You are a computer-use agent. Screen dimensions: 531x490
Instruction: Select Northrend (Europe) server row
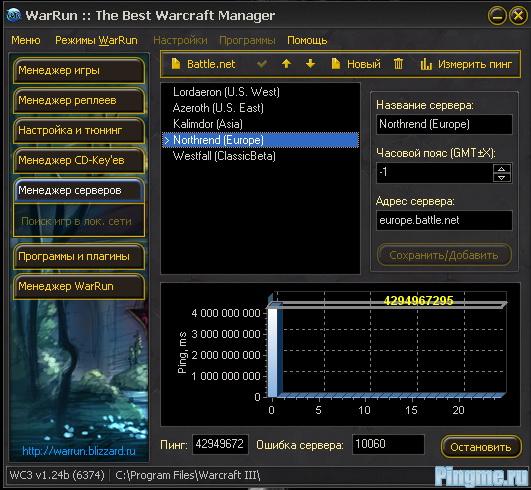click(260, 140)
